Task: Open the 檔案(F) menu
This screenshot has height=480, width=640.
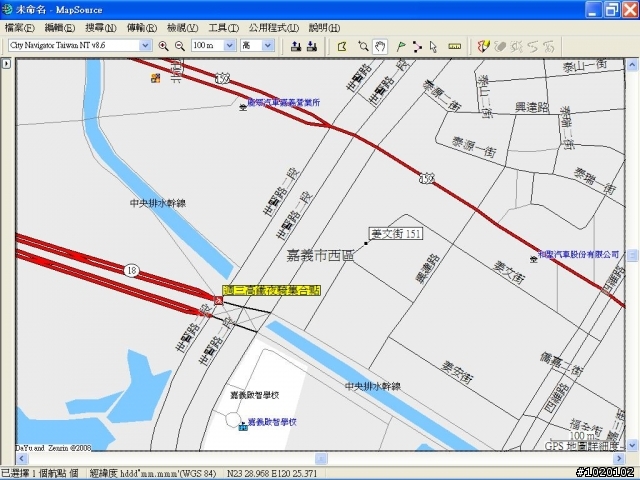Action: click(x=20, y=28)
